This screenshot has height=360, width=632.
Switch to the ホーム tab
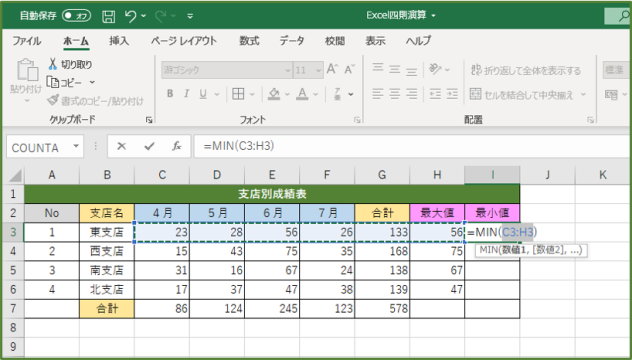76,41
